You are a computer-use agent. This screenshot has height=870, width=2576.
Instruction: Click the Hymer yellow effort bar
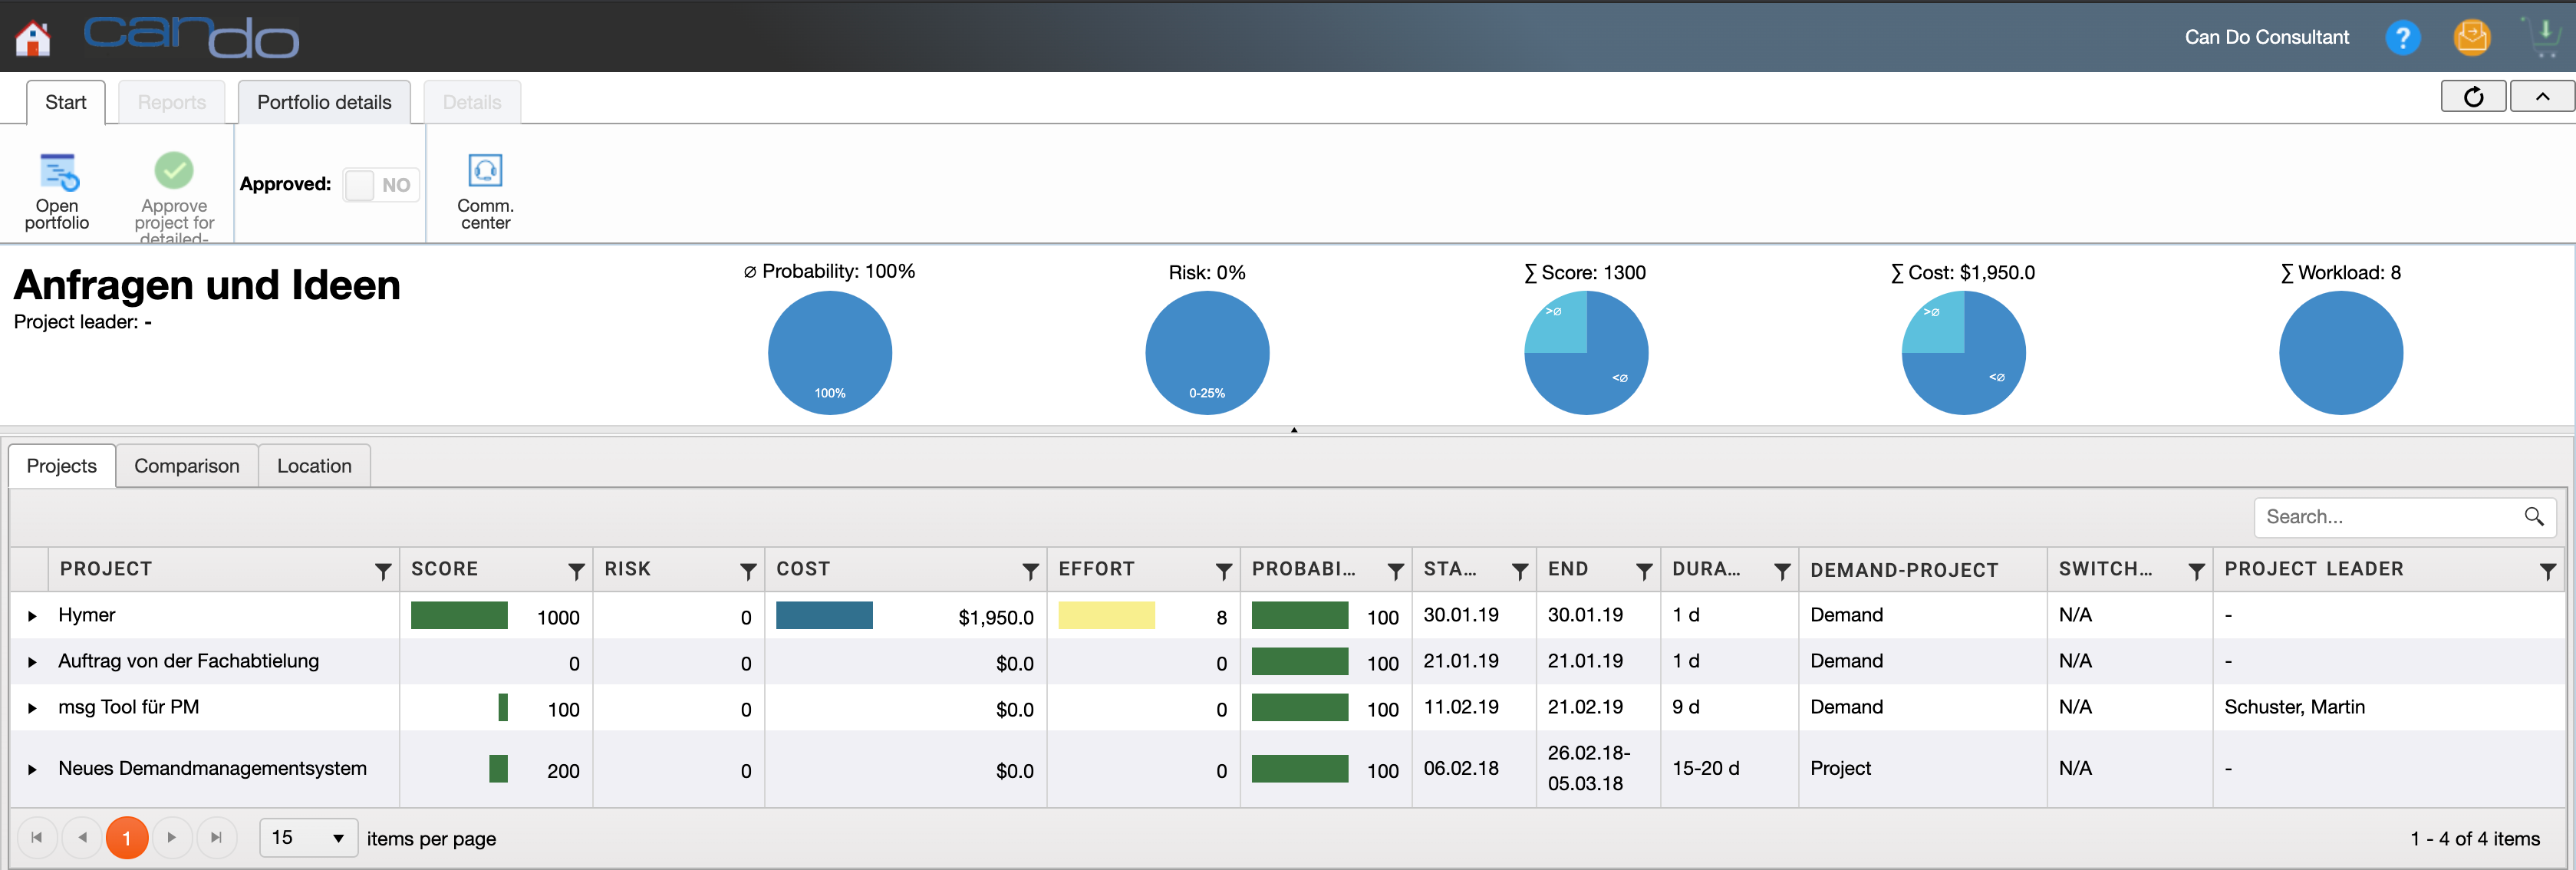click(x=1106, y=615)
